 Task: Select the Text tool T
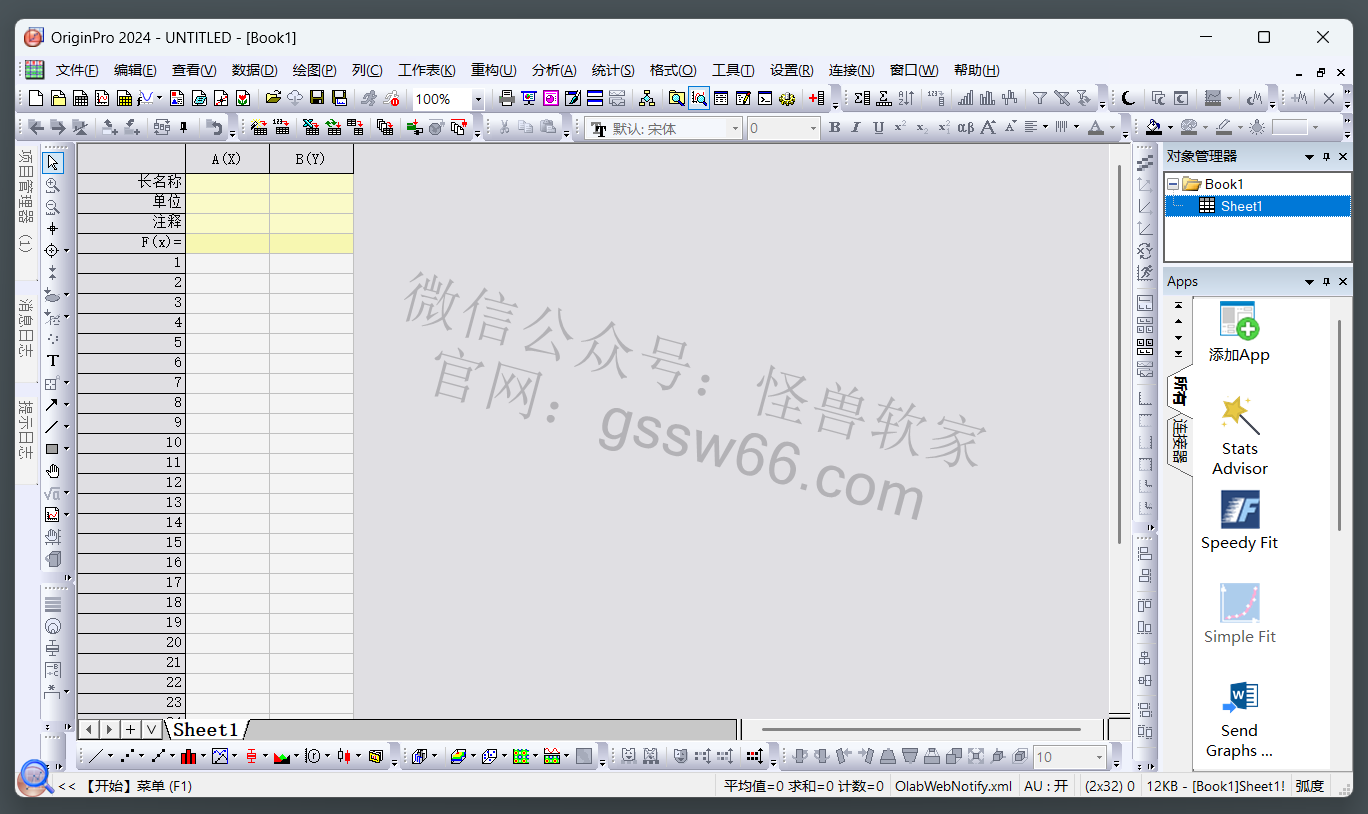click(53, 361)
